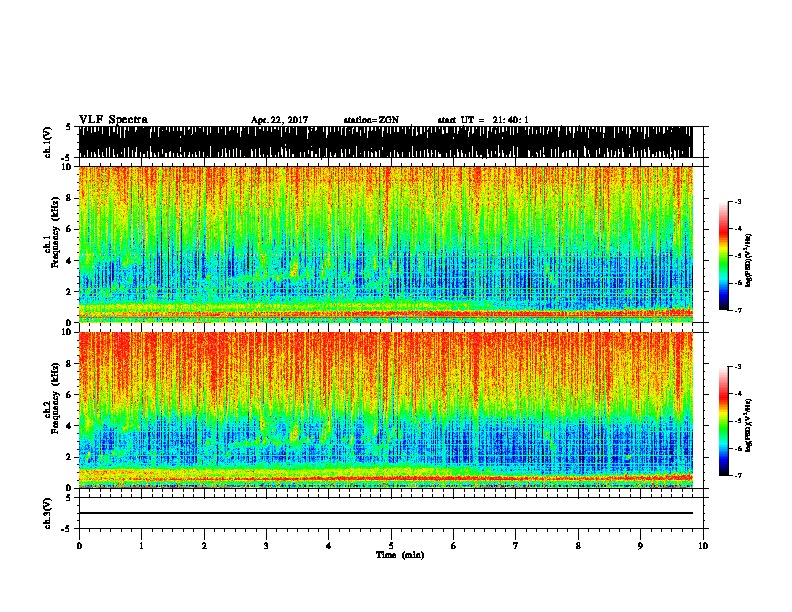This screenshot has width=792, height=612.
Task: Click the "-5" tick on ch.1(V) axis
Action: coord(66,158)
